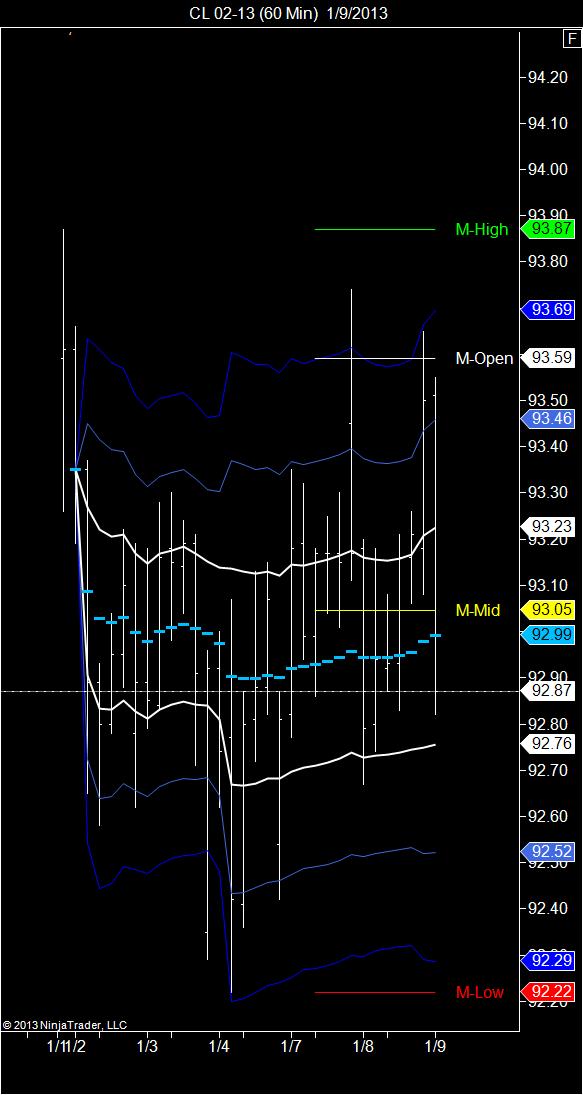Click the 94.20 price axis label
The image size is (583, 1095).
coord(547,78)
